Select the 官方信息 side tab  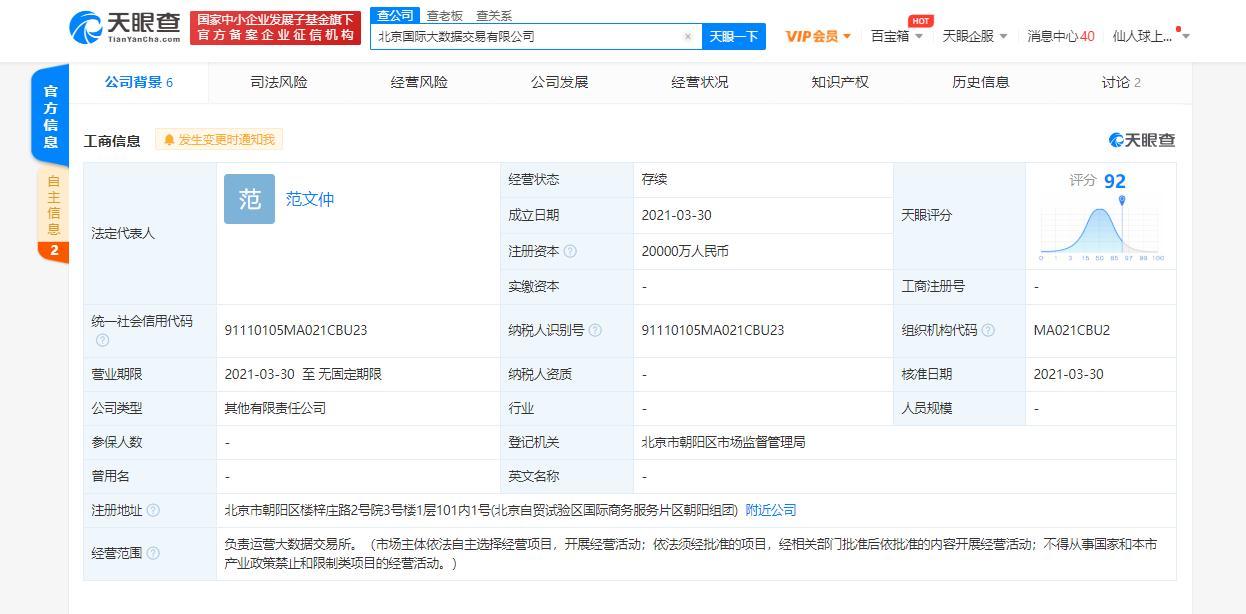click(50, 115)
